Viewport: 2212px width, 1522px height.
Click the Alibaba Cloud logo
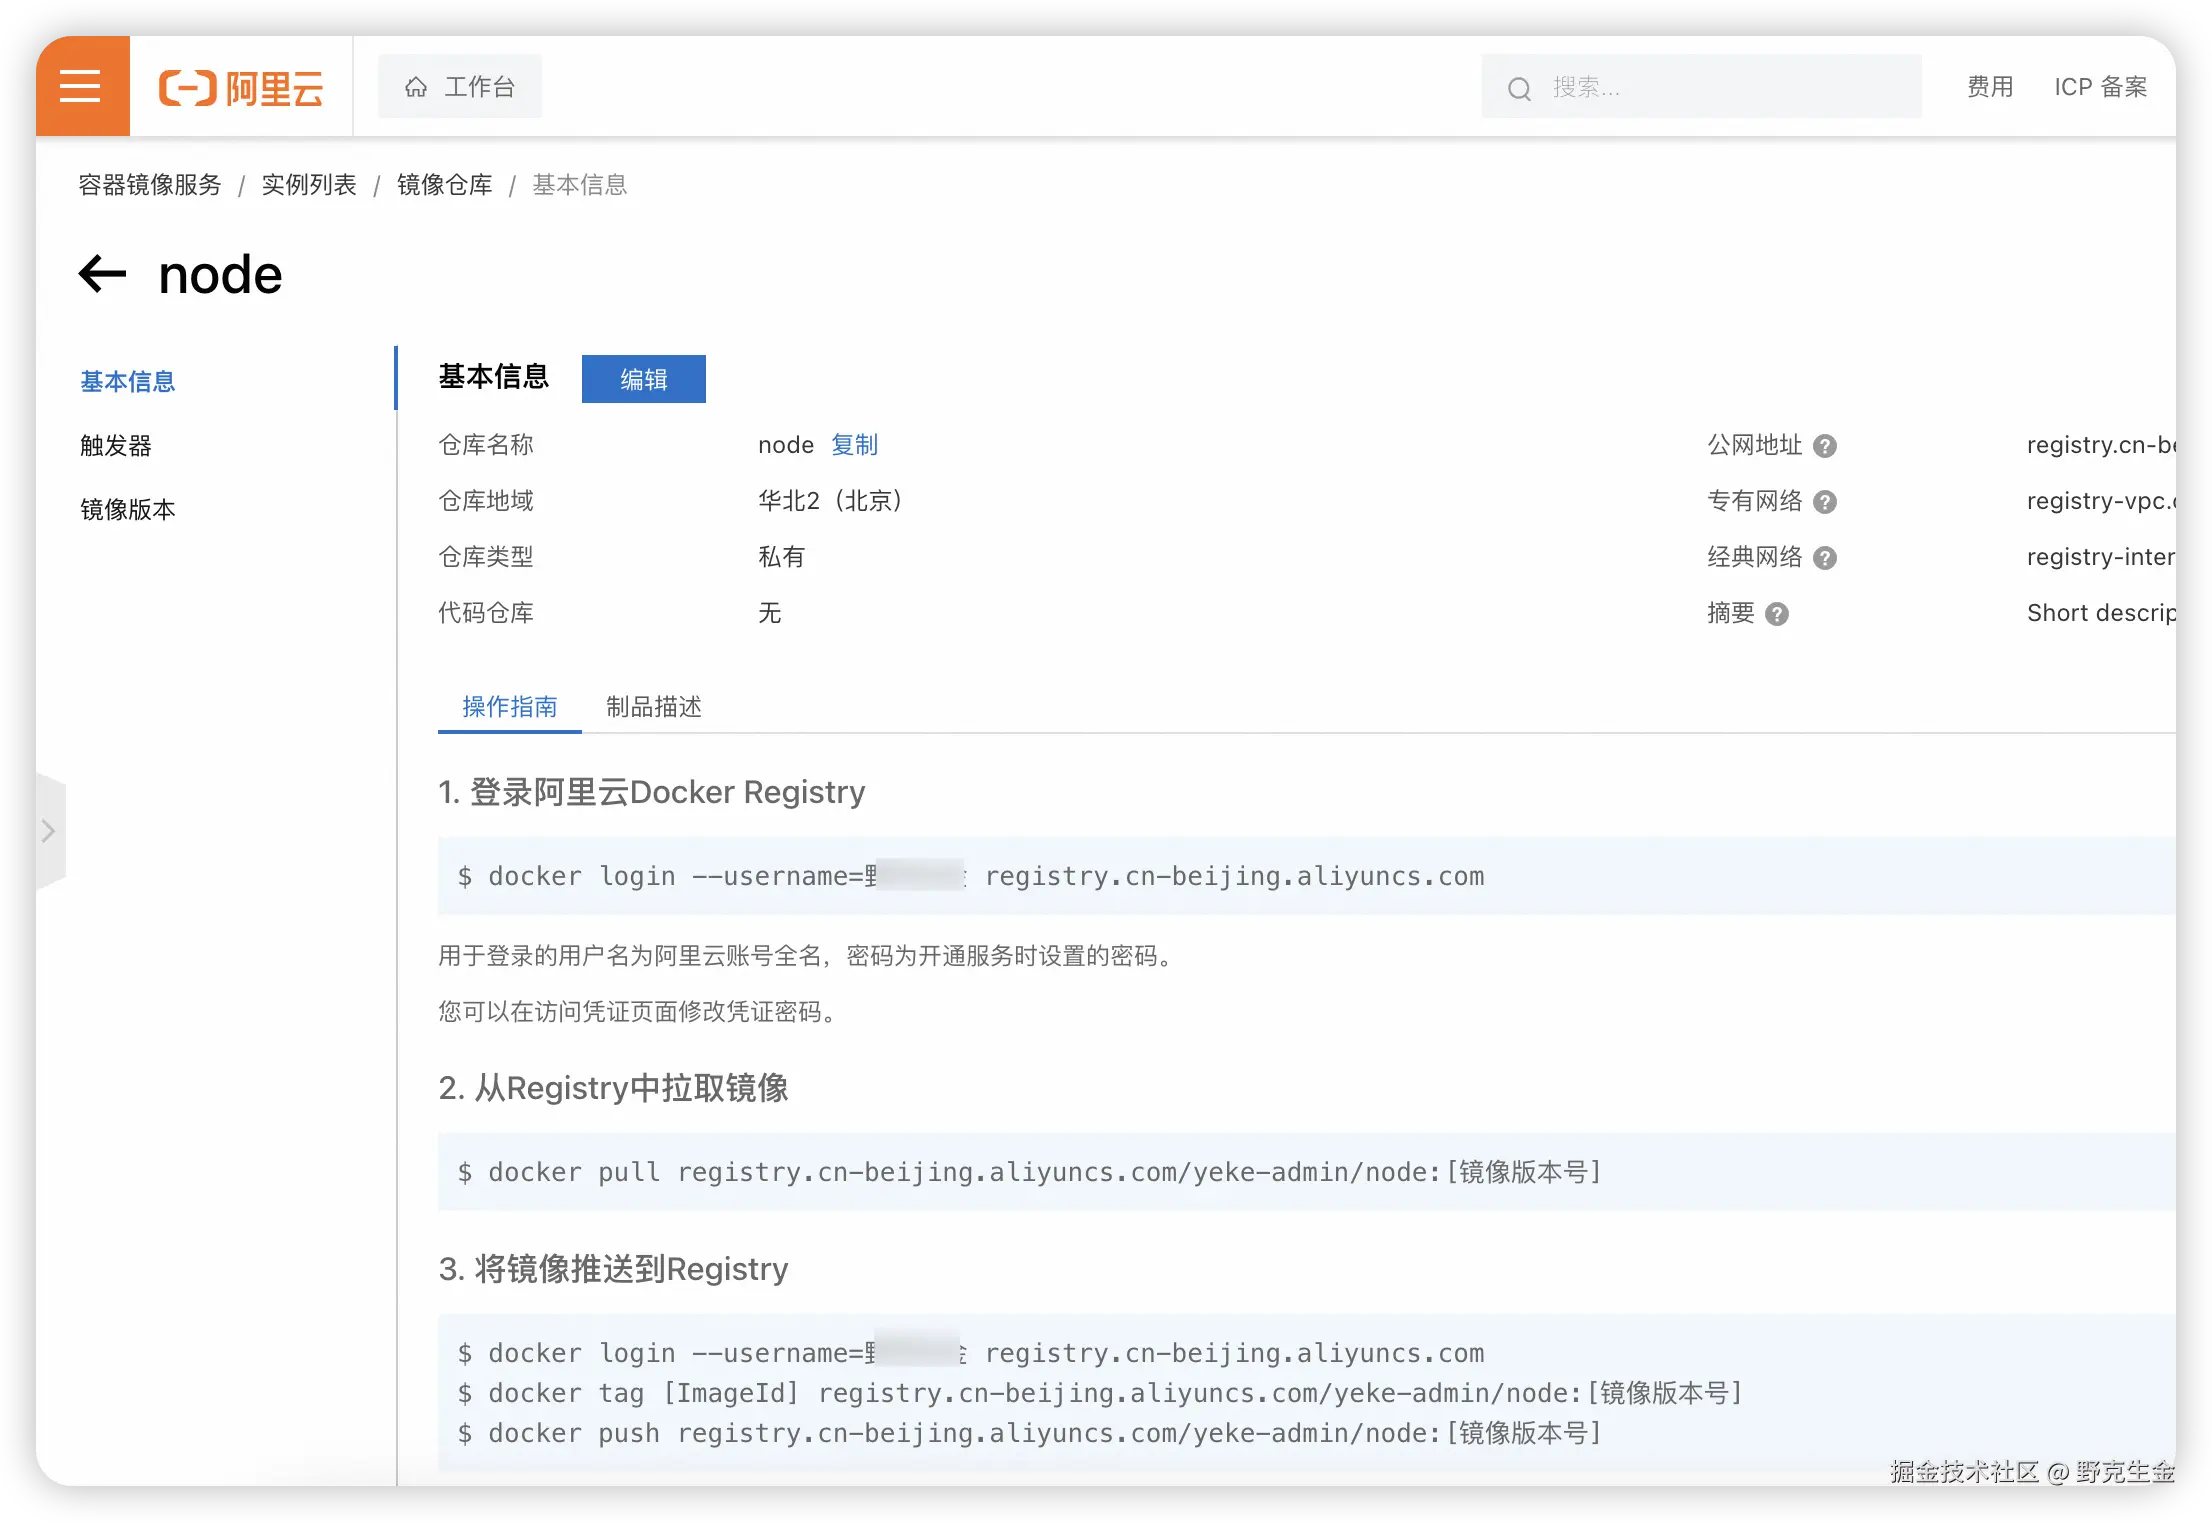click(x=241, y=88)
